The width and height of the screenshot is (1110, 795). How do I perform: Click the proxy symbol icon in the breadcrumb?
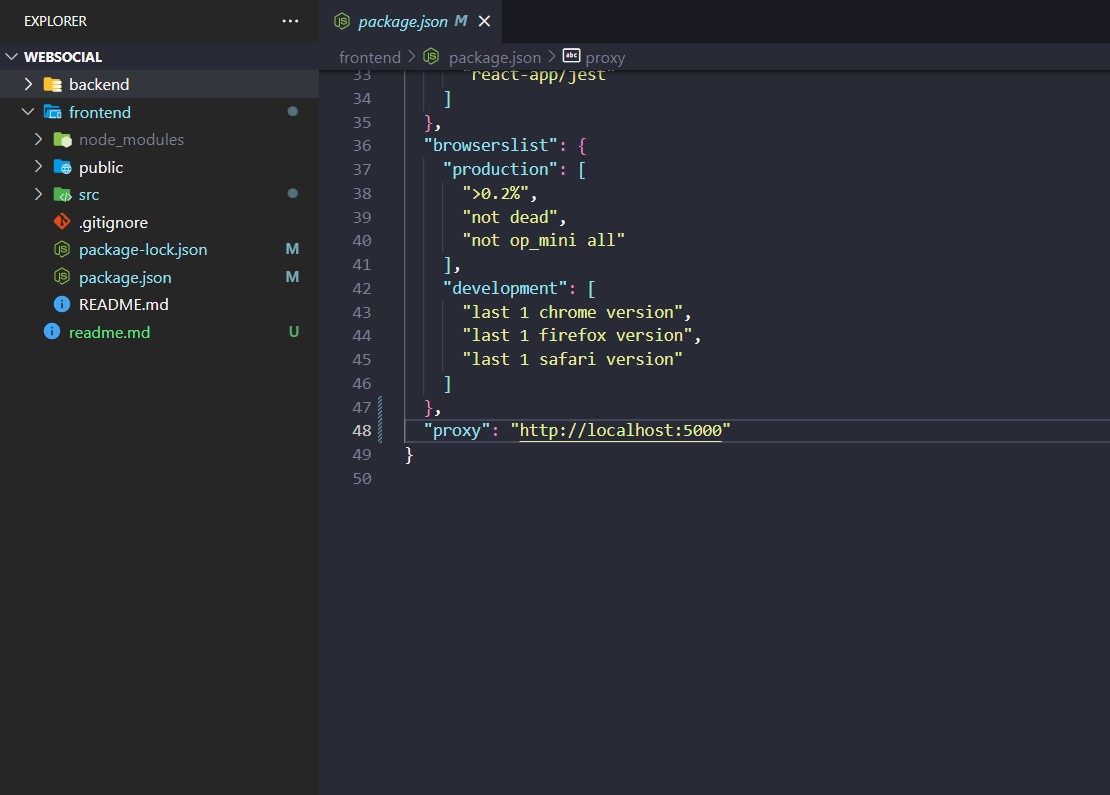tap(571, 56)
